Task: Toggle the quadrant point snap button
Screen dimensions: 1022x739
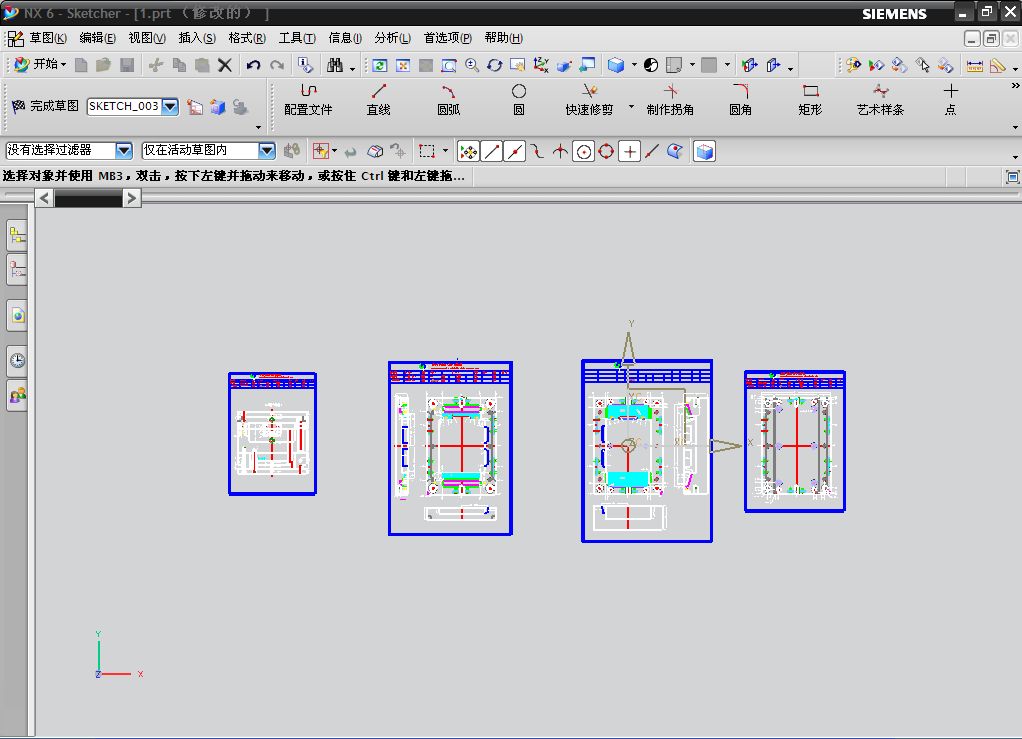Action: click(x=606, y=152)
